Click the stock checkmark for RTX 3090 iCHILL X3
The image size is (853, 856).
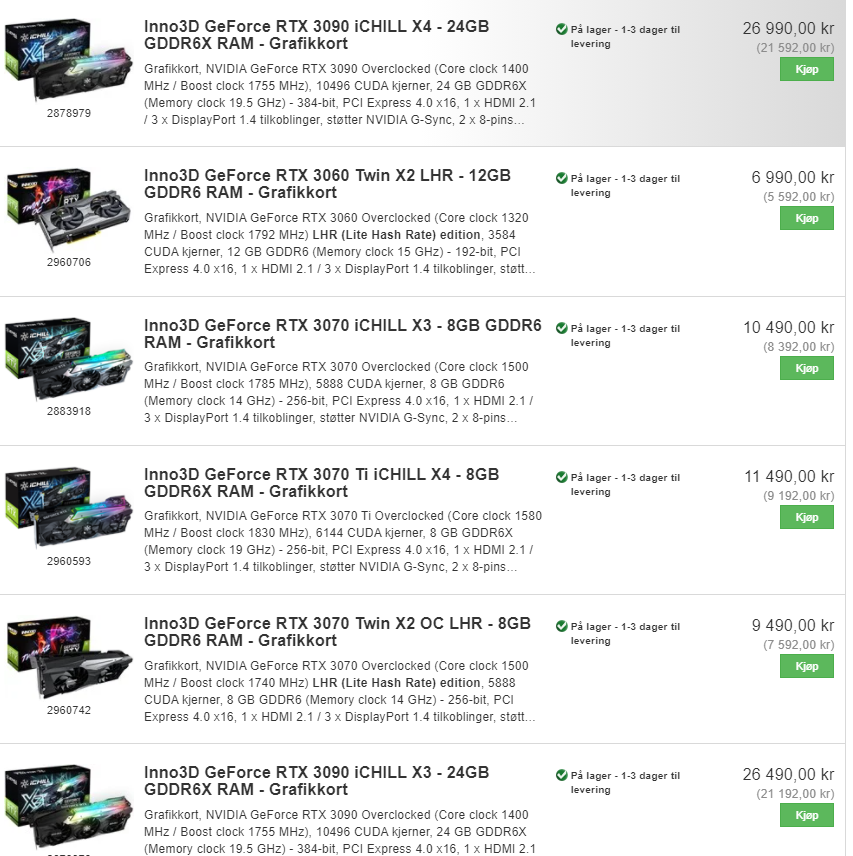[562, 775]
